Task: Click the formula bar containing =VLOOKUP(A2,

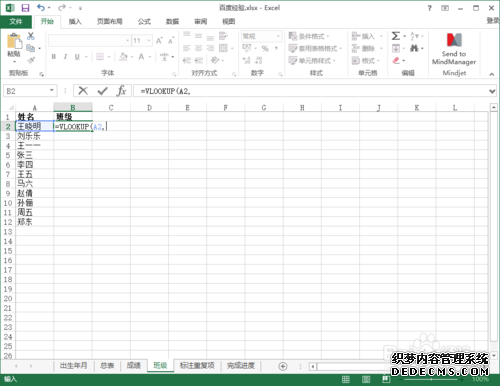Action: [310, 91]
